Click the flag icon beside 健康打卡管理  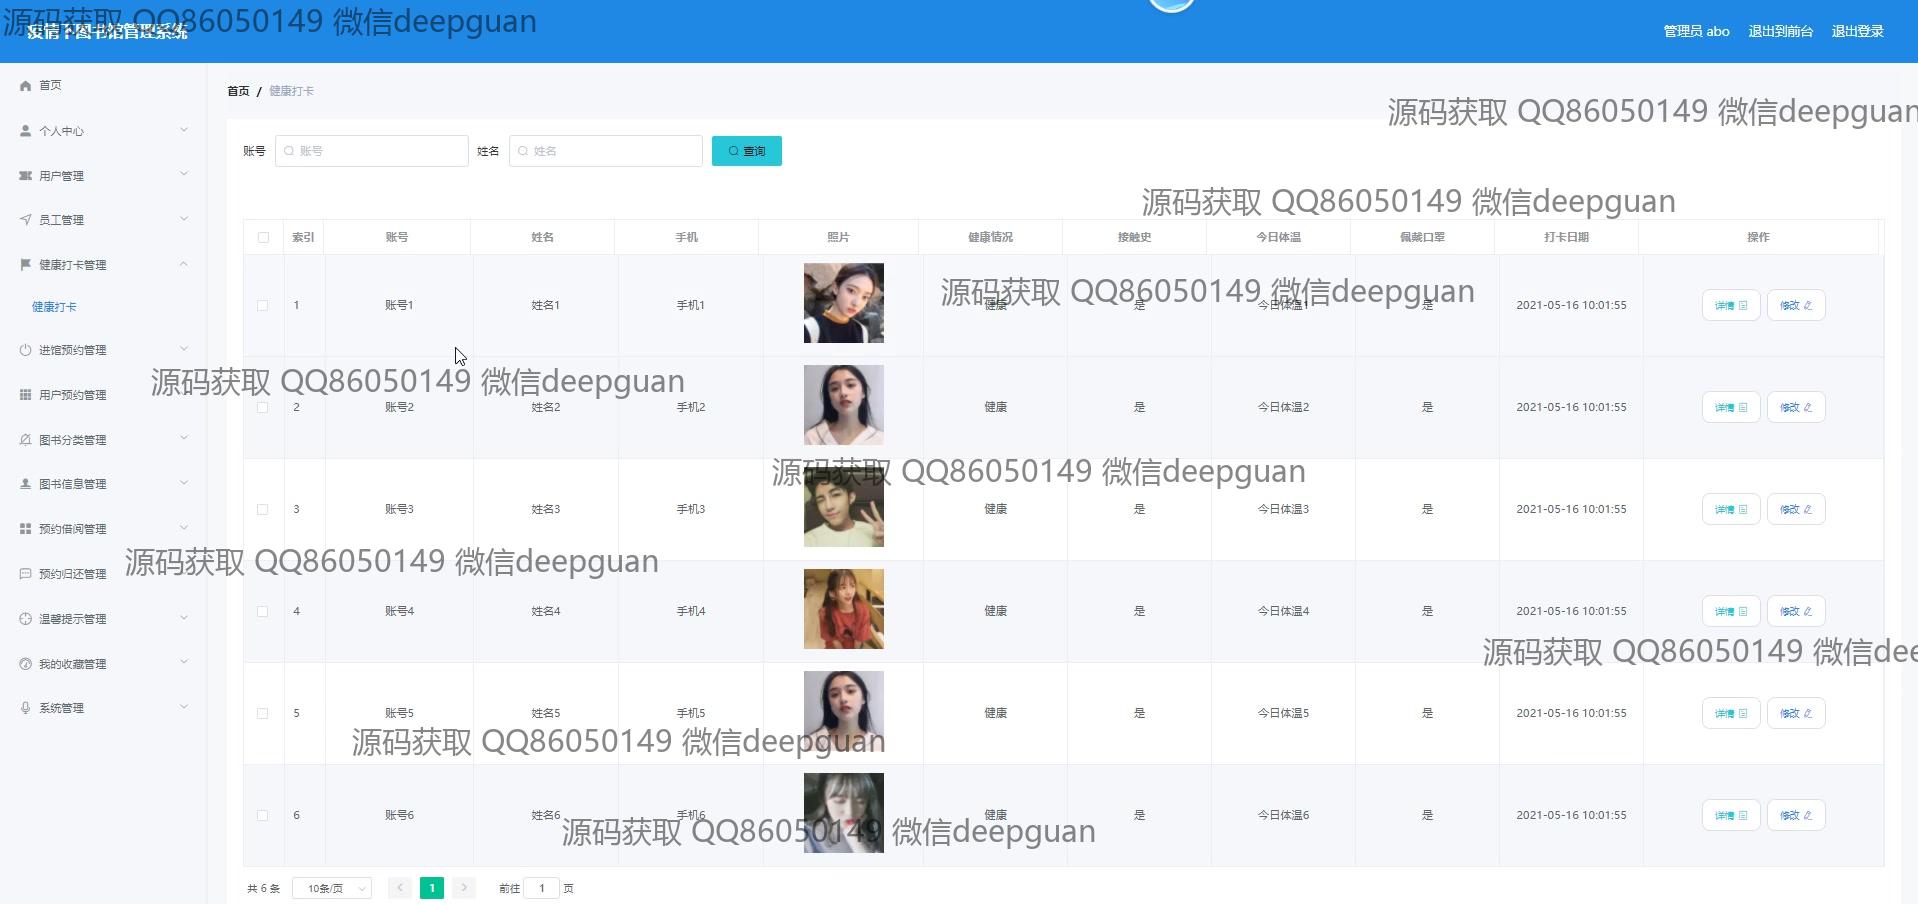[x=26, y=265]
